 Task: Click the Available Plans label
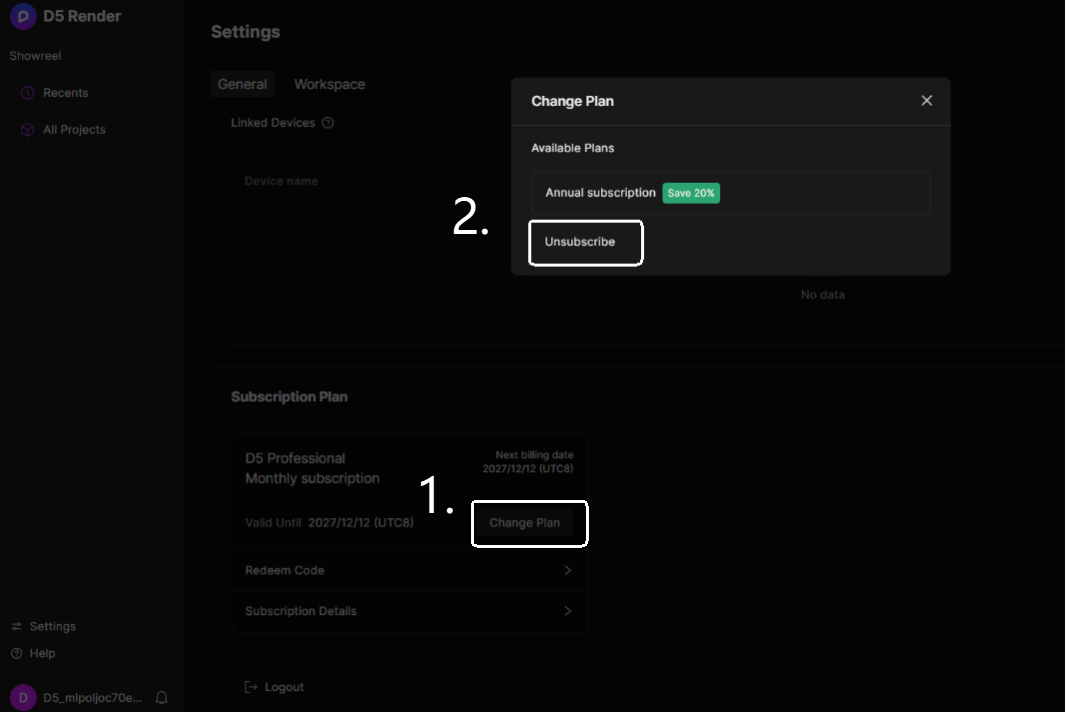[x=573, y=148]
